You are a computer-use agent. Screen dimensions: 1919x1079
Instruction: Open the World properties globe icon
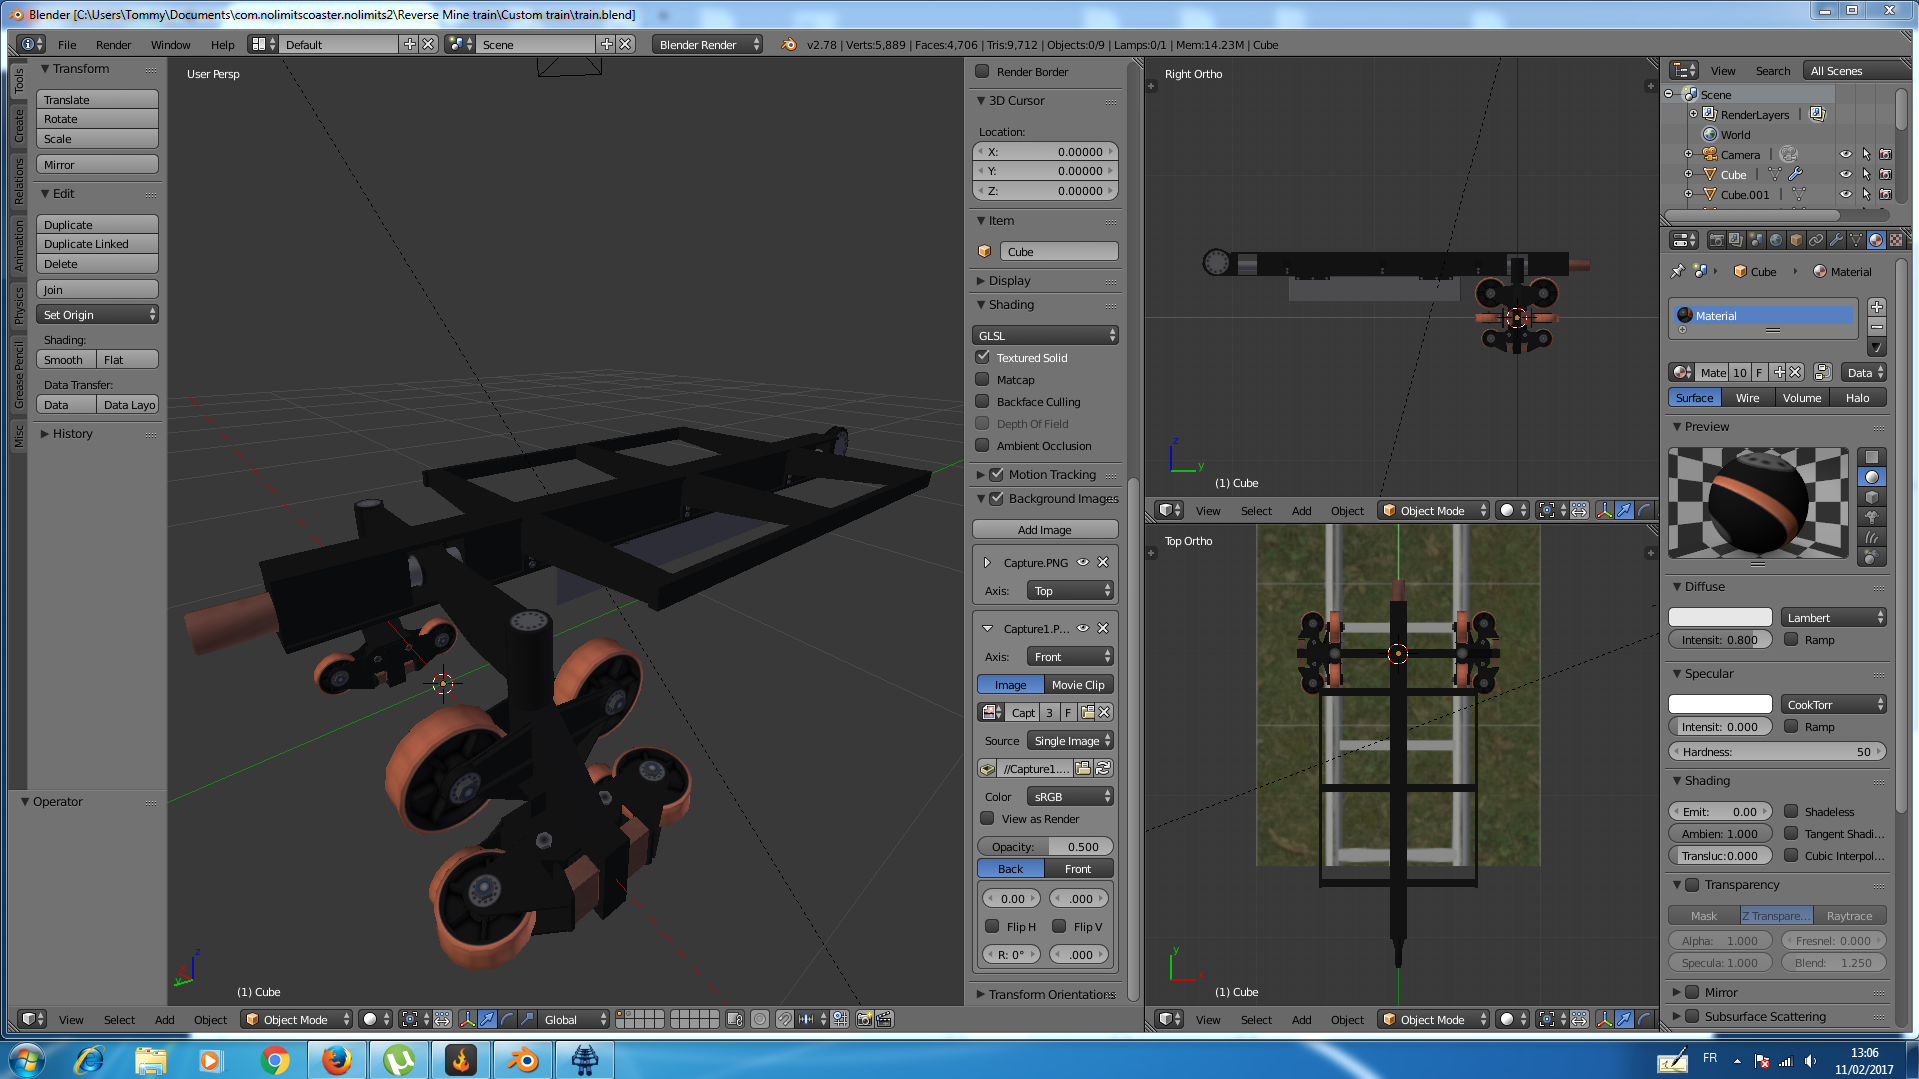click(1776, 240)
